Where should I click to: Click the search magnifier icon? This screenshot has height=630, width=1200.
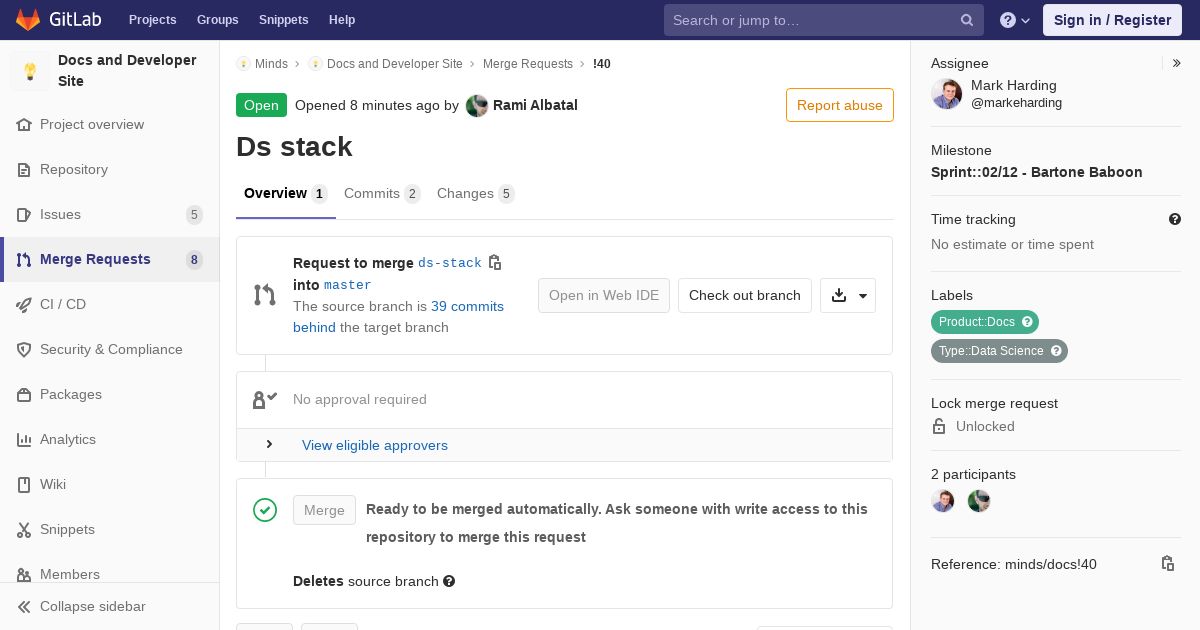(x=967, y=20)
